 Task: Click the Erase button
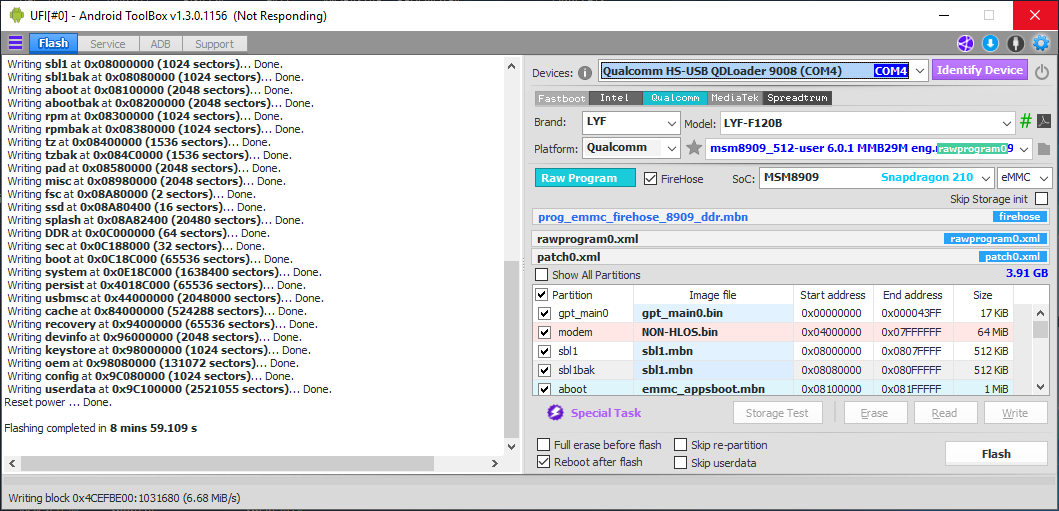click(874, 413)
